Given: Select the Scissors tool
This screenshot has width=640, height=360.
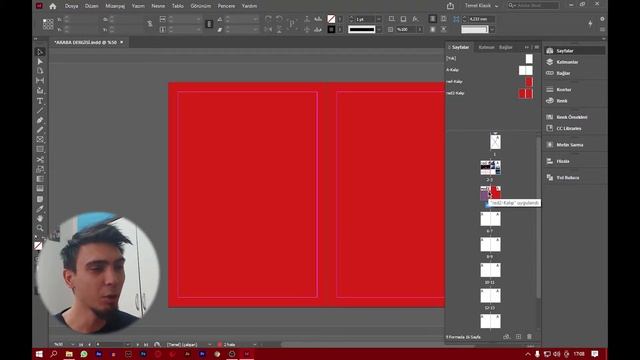Looking at the screenshot, I should coord(40,160).
